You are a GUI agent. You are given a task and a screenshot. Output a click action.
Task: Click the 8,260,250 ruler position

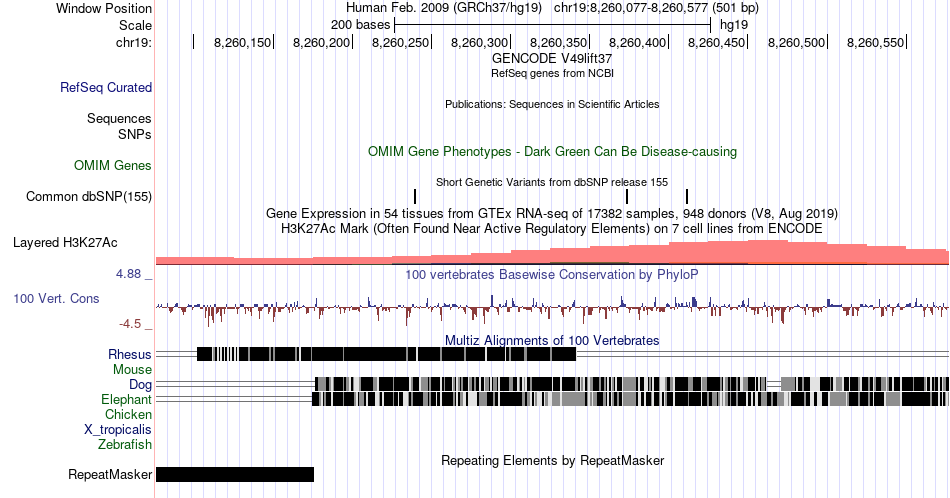point(400,42)
